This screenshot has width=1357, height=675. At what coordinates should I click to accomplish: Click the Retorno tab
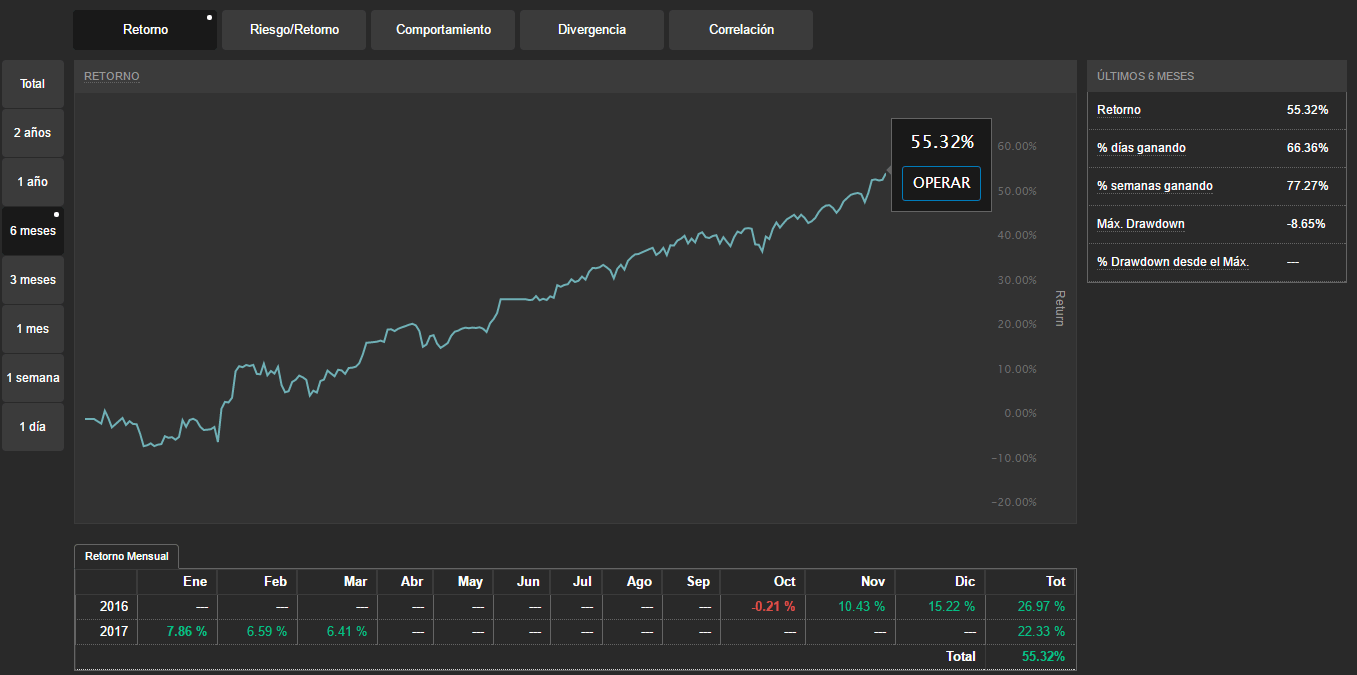point(145,30)
